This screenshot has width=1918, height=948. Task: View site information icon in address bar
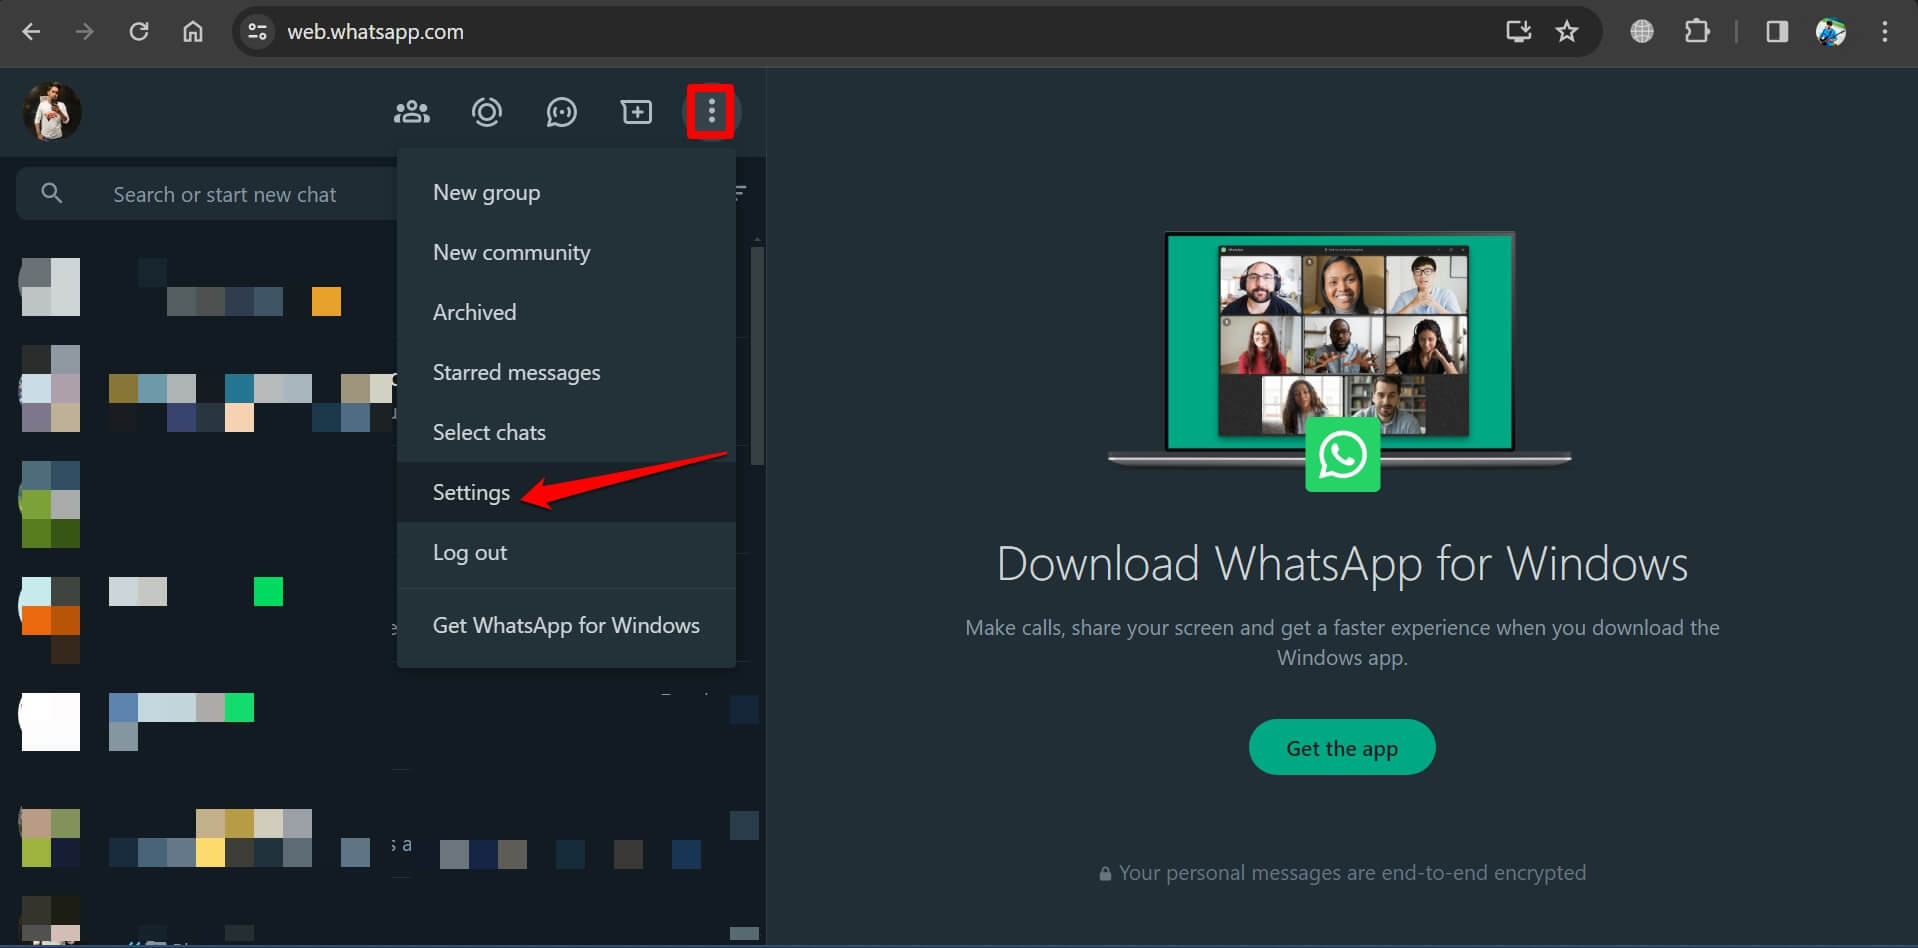(x=258, y=32)
